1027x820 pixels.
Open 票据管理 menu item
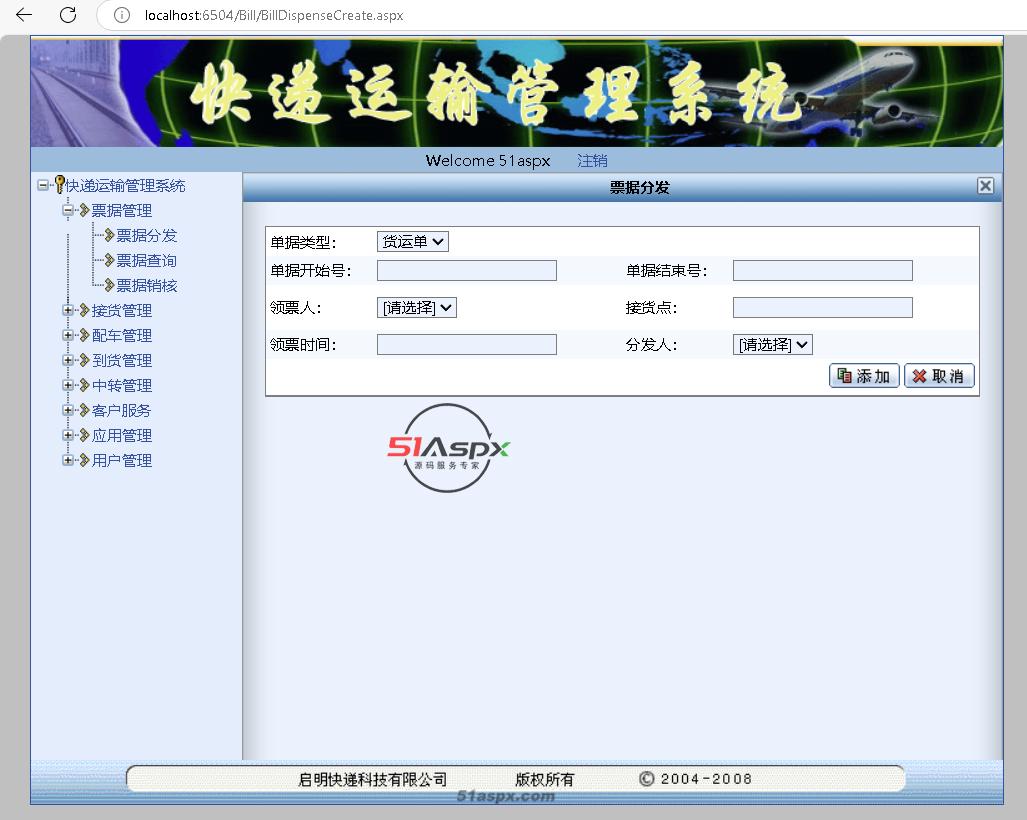[122, 211]
